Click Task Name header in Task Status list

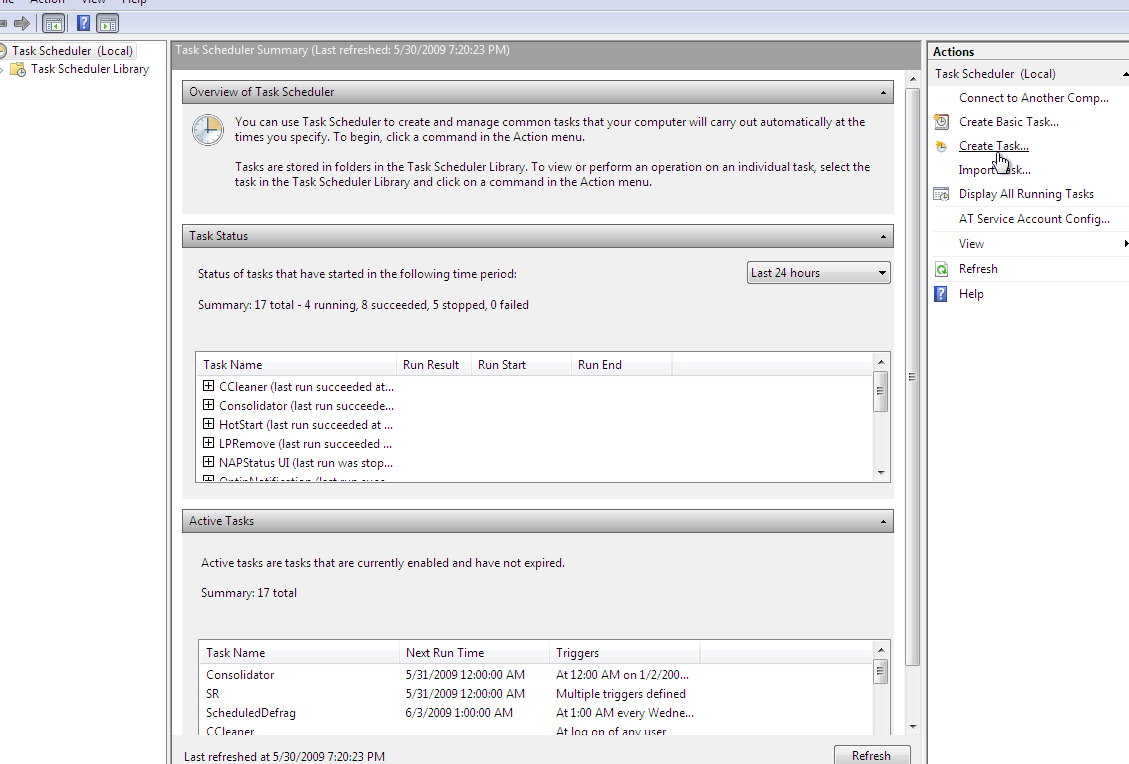tap(297, 364)
